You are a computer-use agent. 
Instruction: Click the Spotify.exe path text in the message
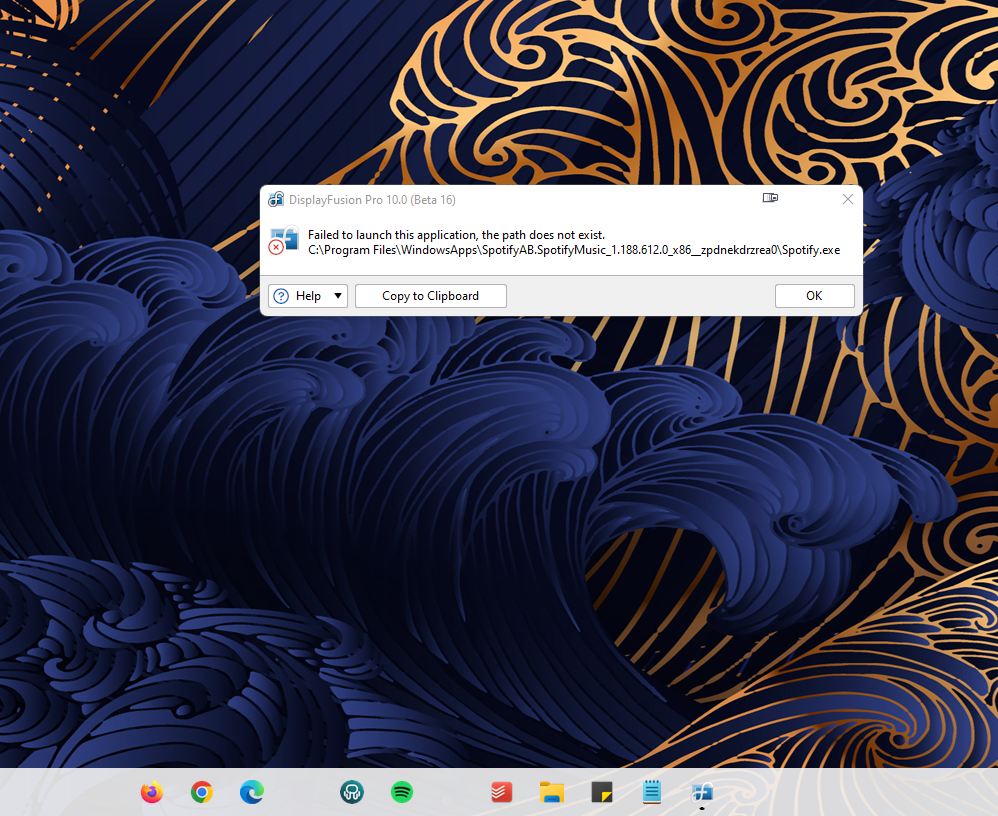(x=573, y=250)
